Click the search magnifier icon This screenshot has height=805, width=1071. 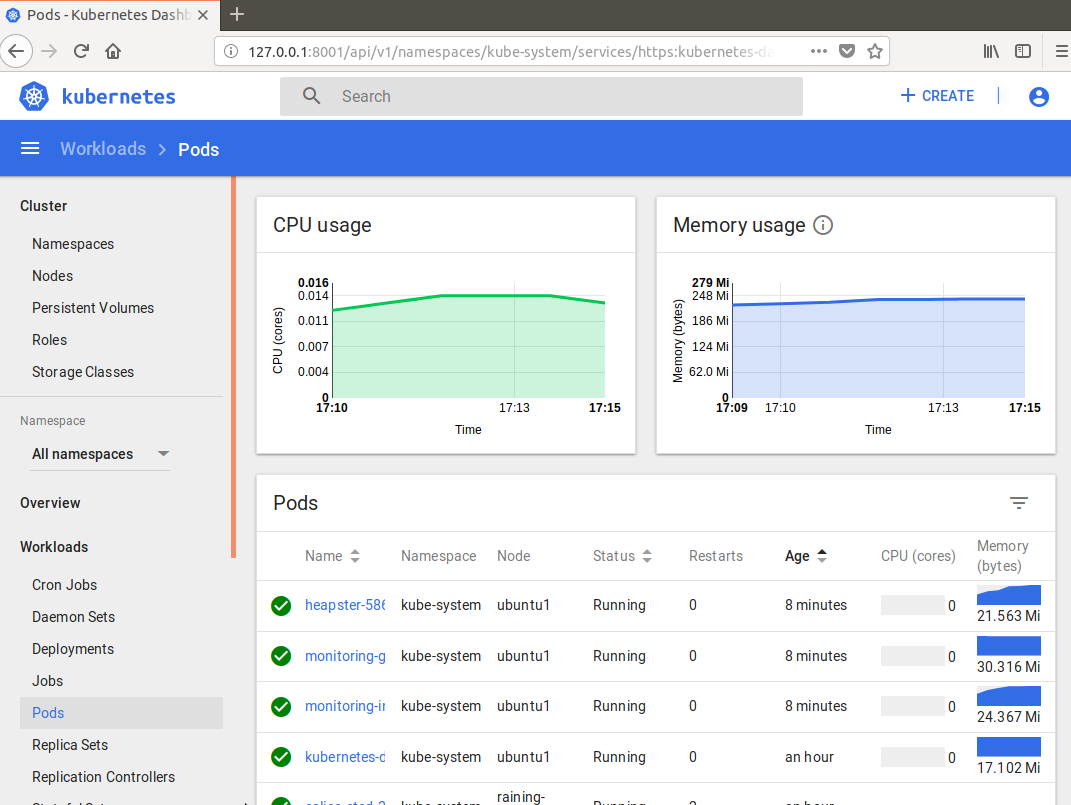tap(311, 96)
